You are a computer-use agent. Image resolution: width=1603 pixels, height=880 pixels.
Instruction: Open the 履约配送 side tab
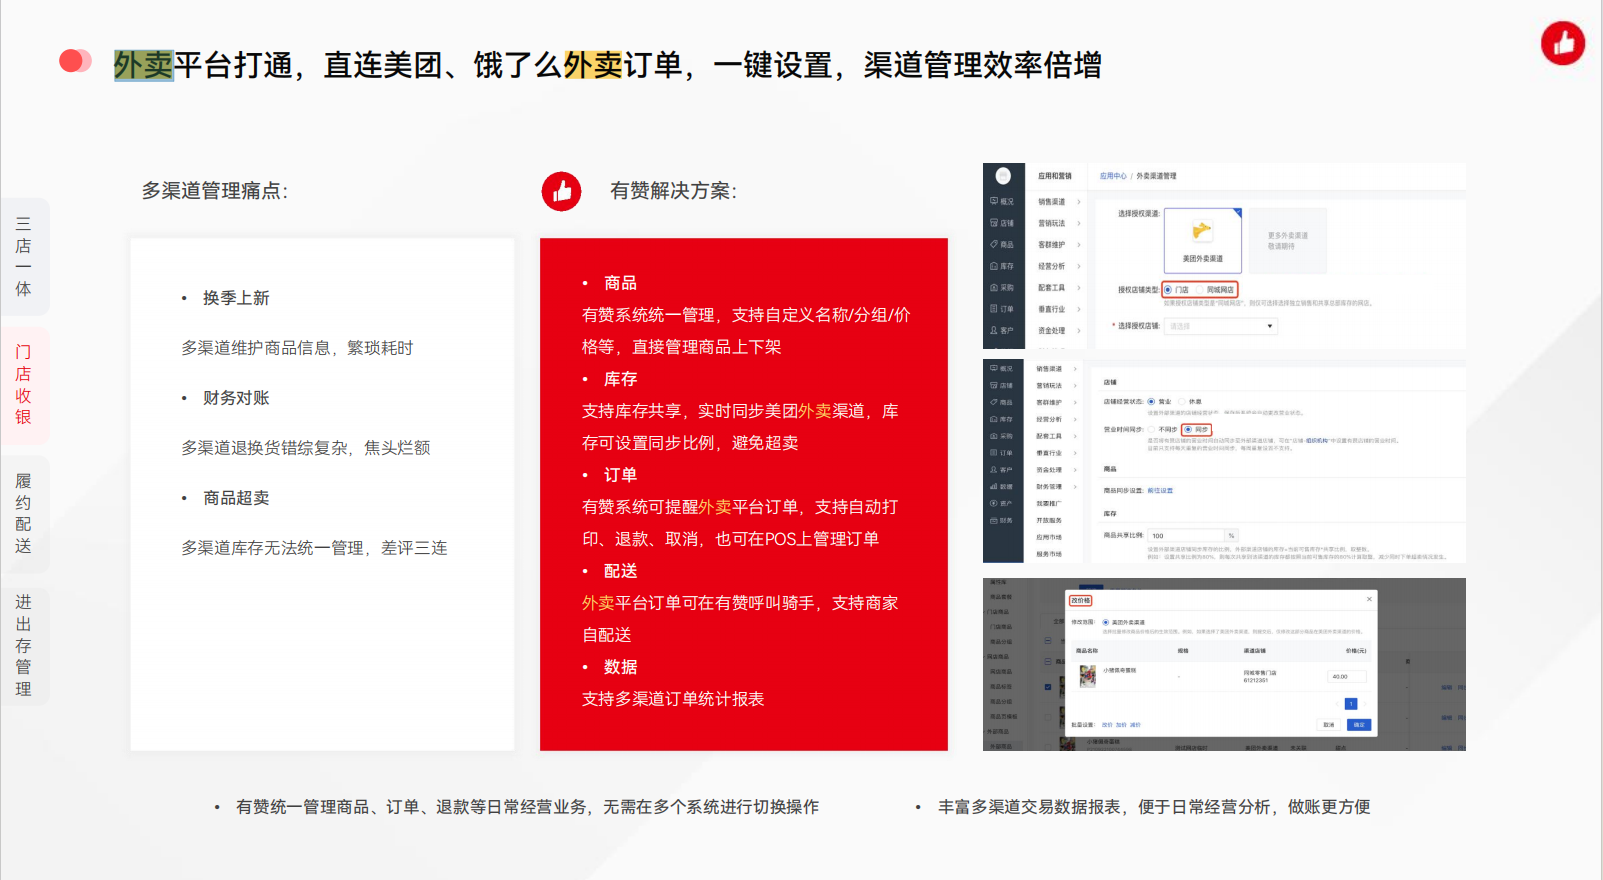pyautogui.click(x=23, y=513)
